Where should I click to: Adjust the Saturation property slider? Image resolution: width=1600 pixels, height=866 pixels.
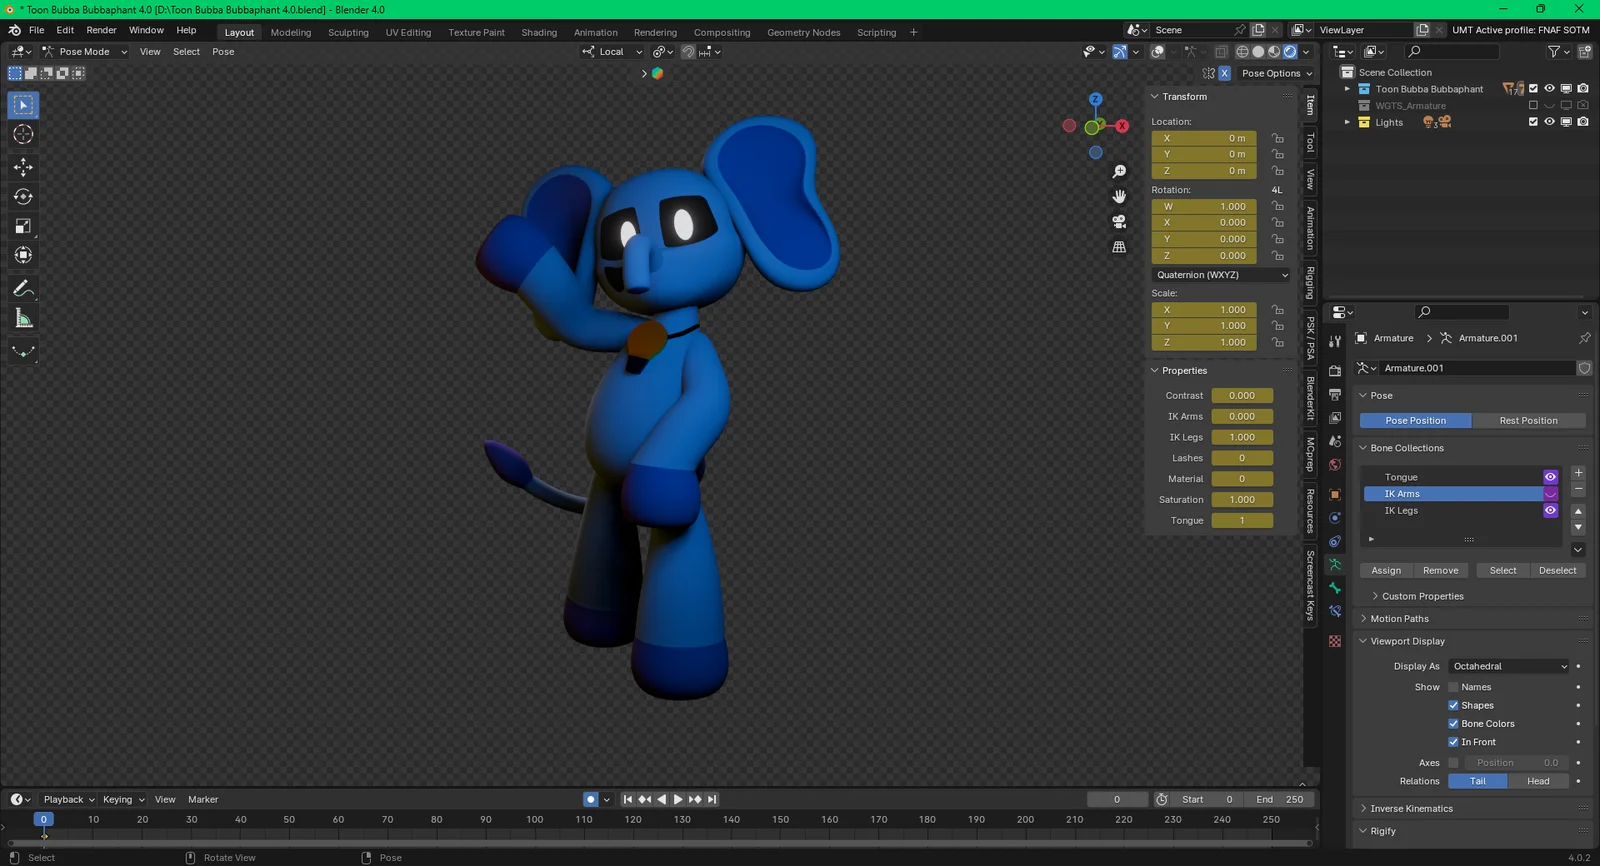point(1242,500)
